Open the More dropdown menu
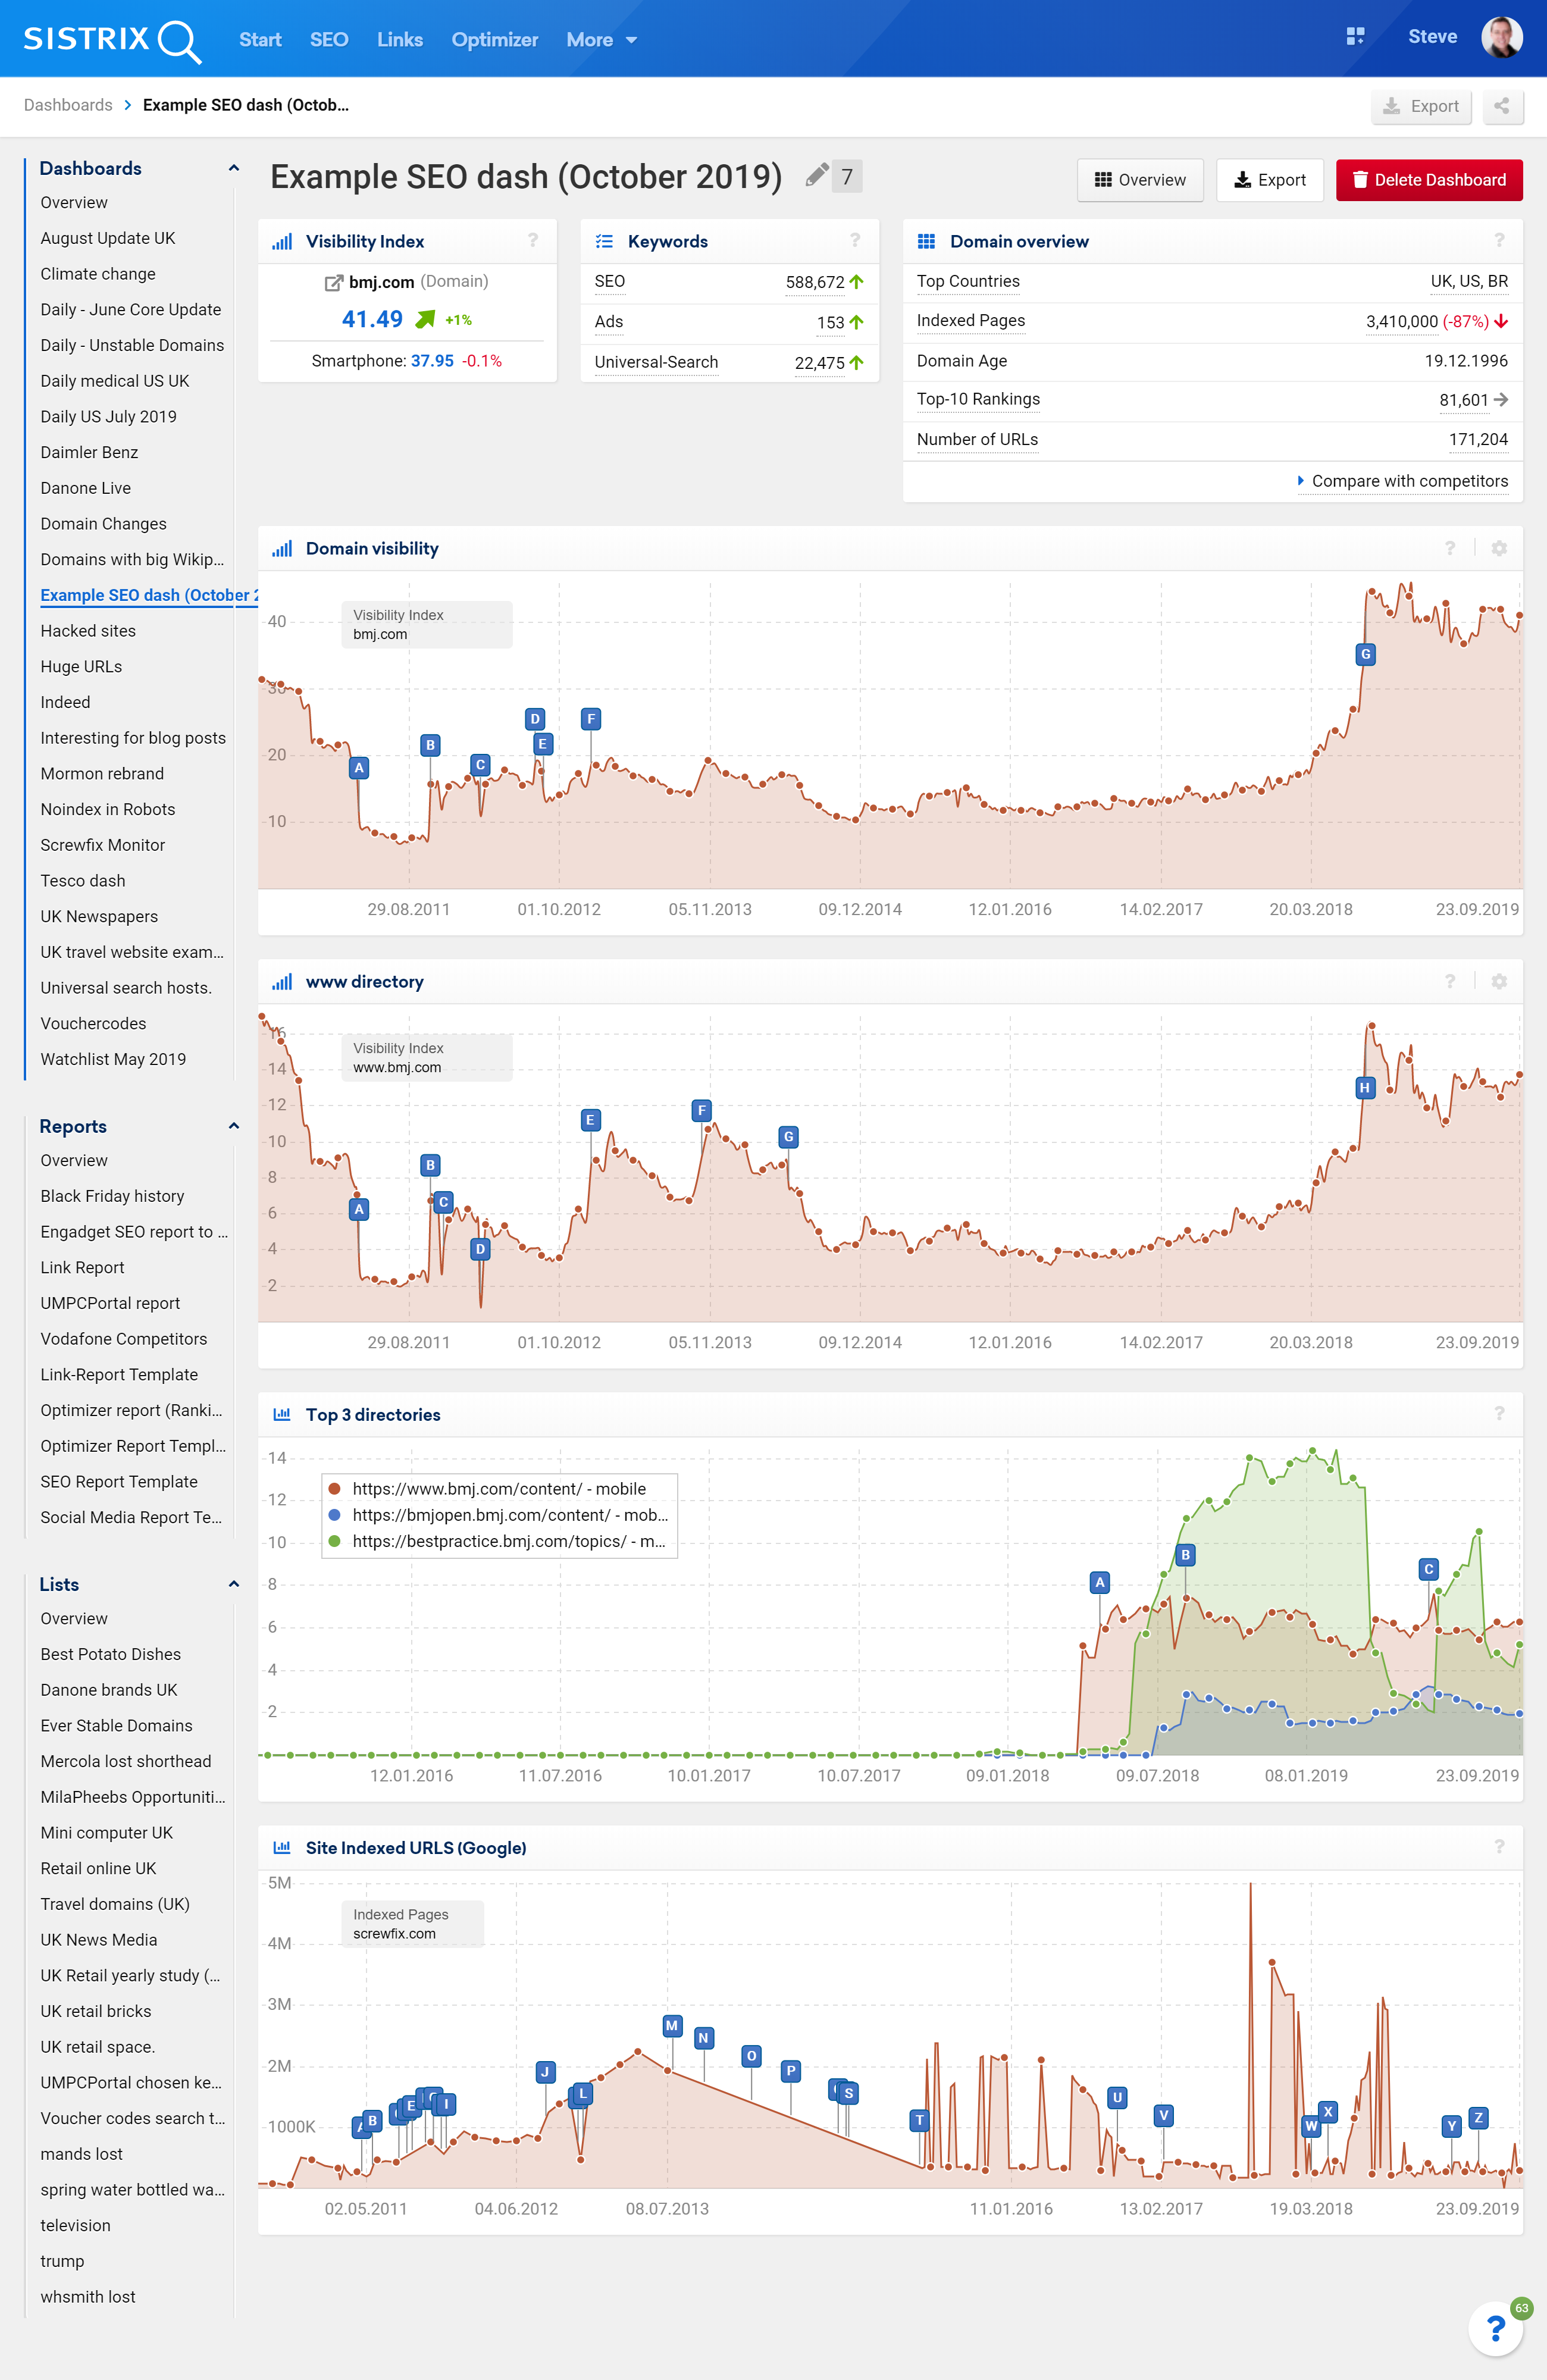This screenshot has height=2380, width=1547. 601,40
